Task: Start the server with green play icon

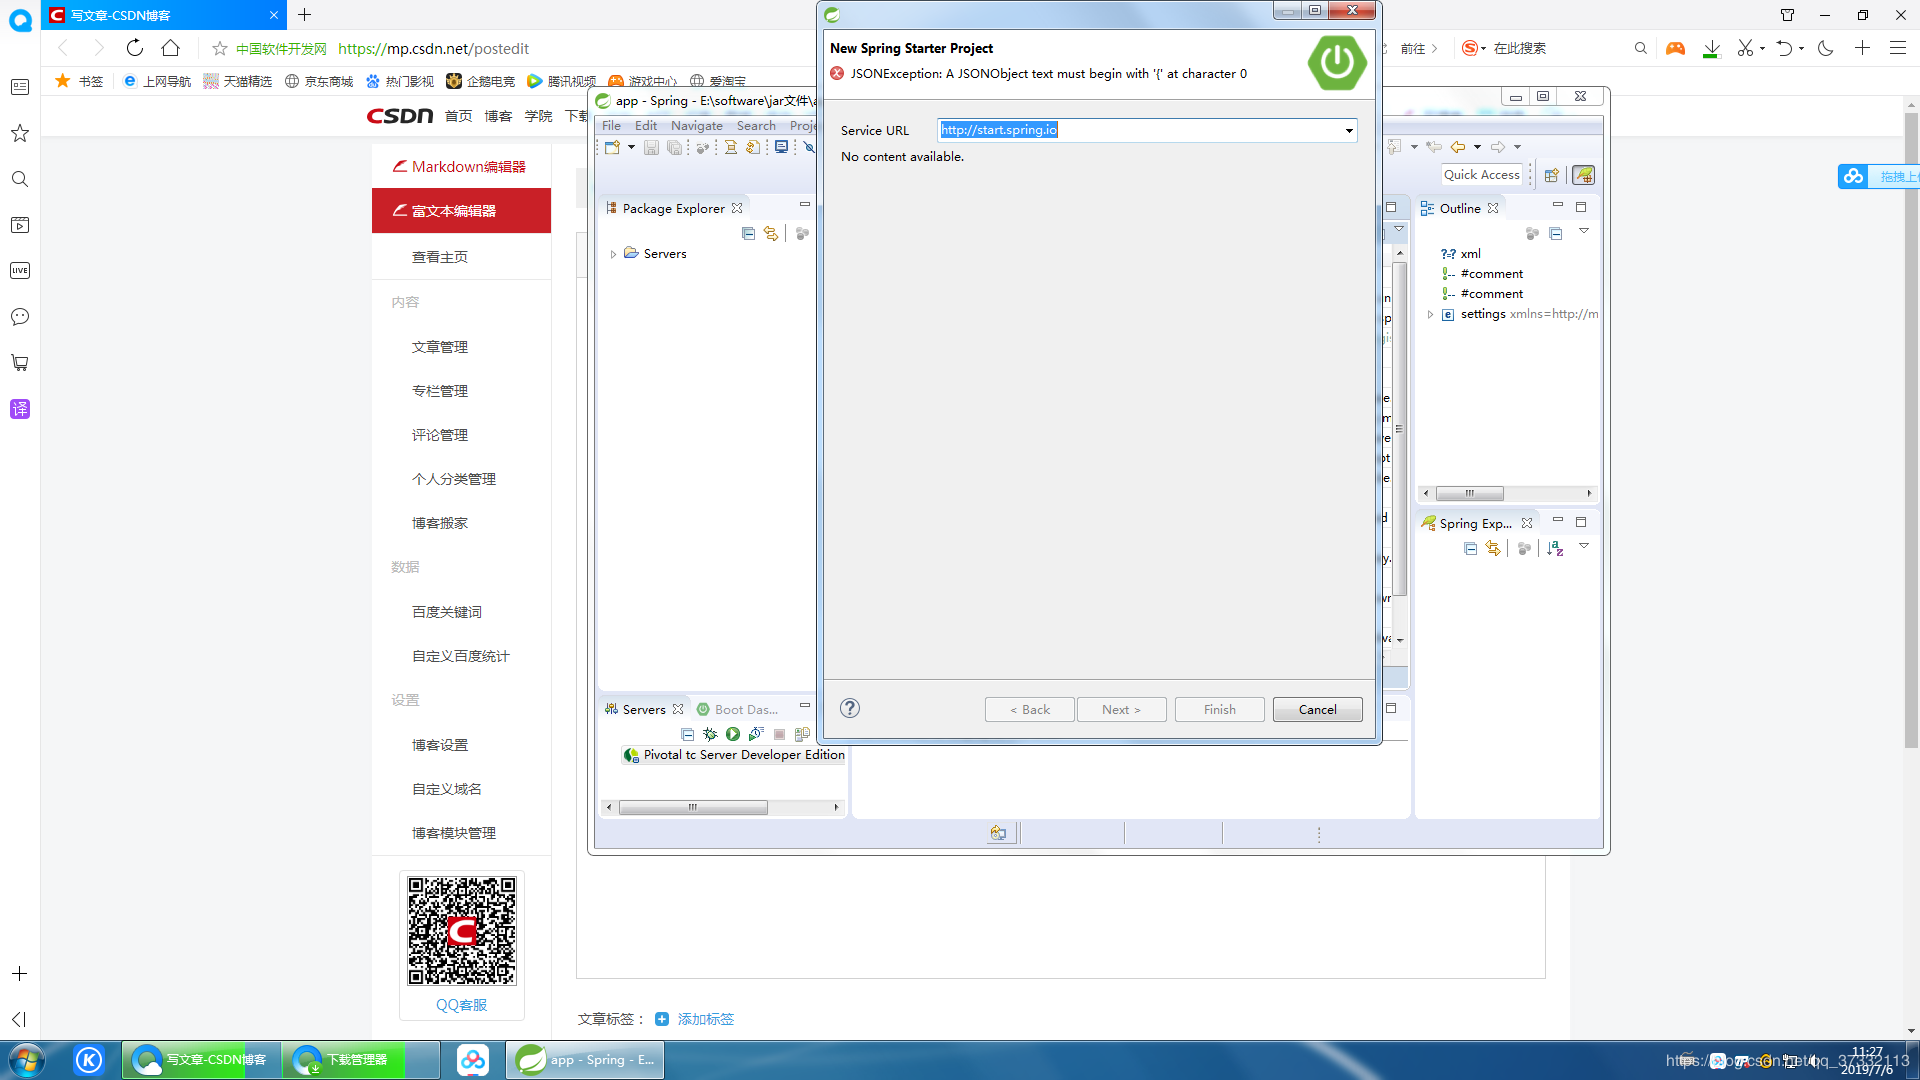Action: 733,734
